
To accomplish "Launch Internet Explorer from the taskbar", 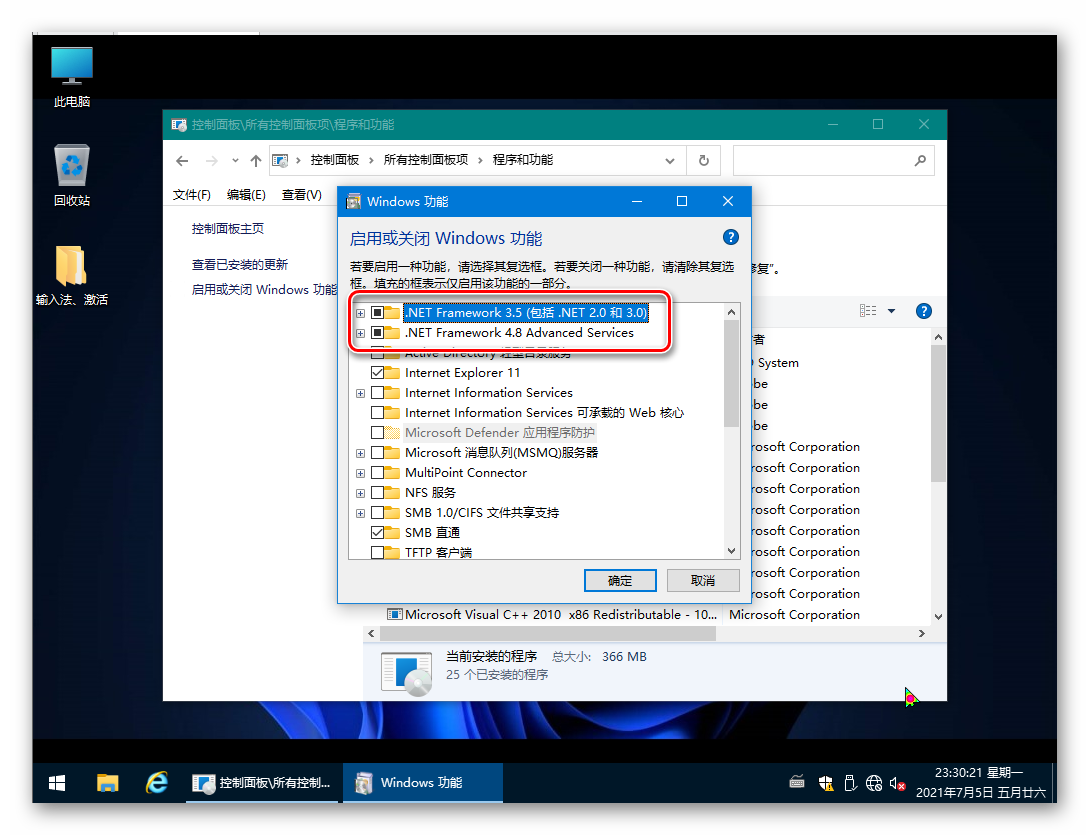I will [157, 783].
